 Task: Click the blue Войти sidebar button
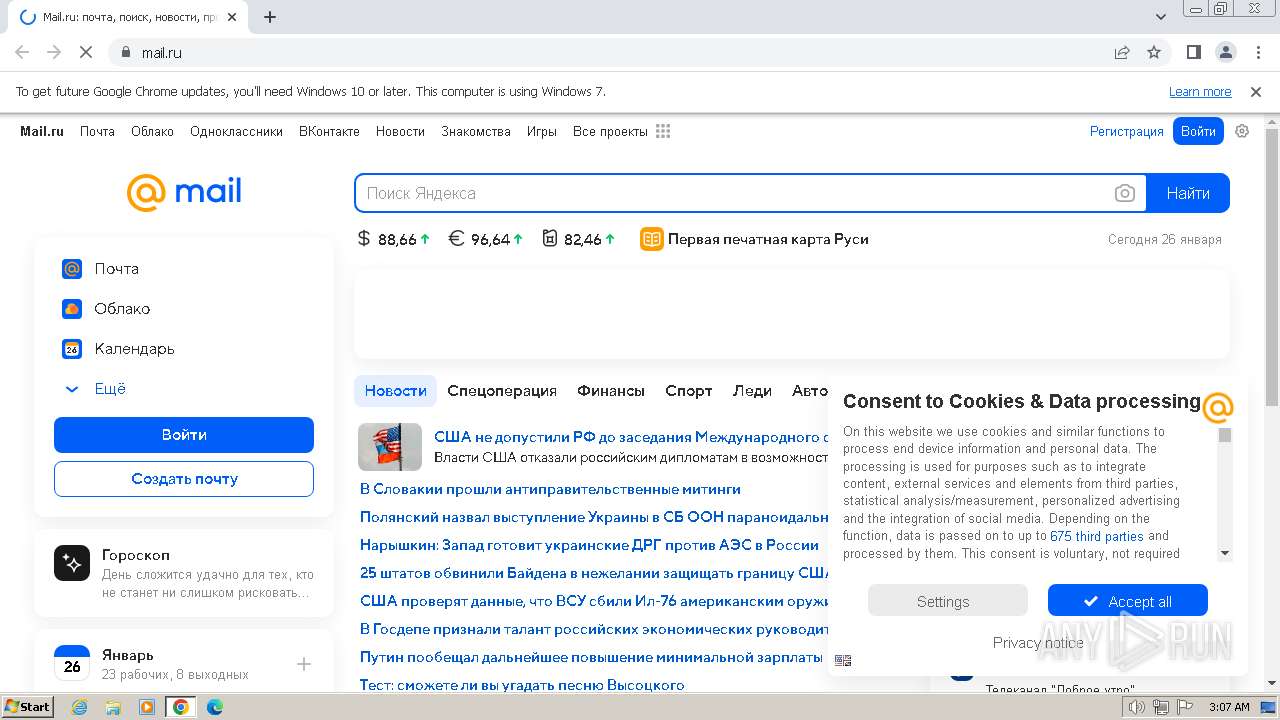184,435
